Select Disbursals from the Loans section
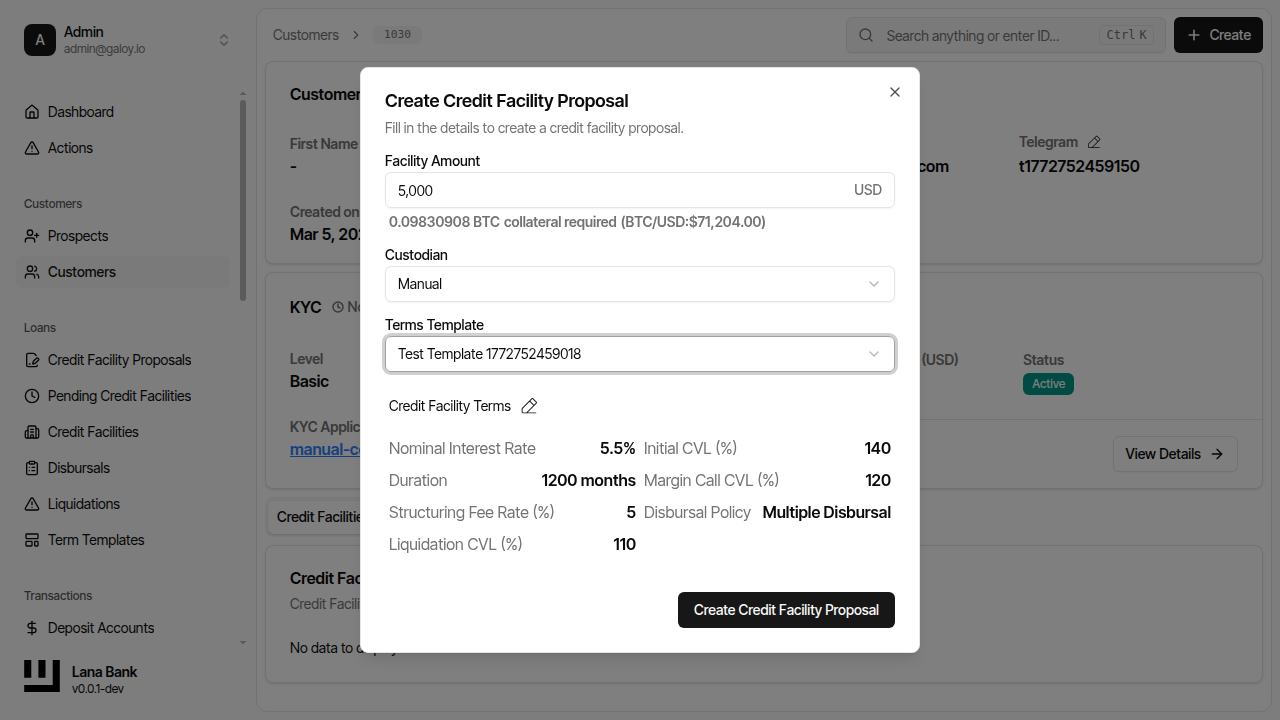 80,467
